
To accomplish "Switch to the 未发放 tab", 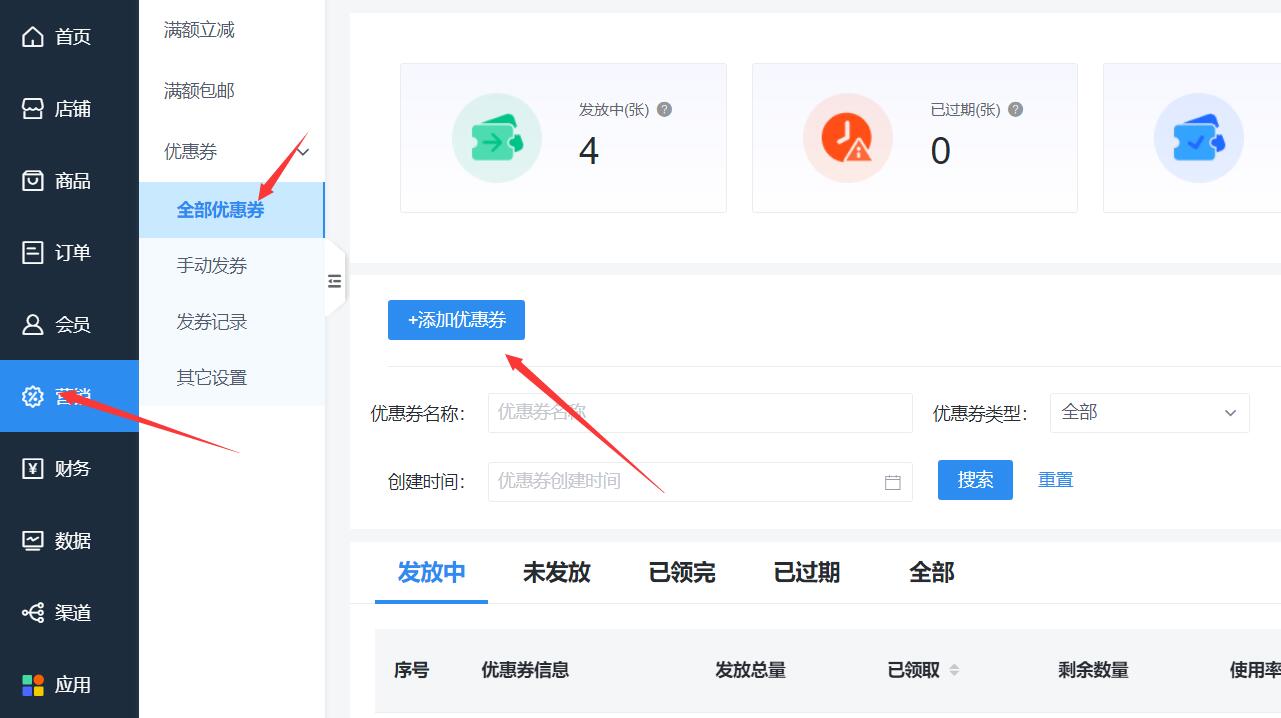I will pyautogui.click(x=556, y=573).
